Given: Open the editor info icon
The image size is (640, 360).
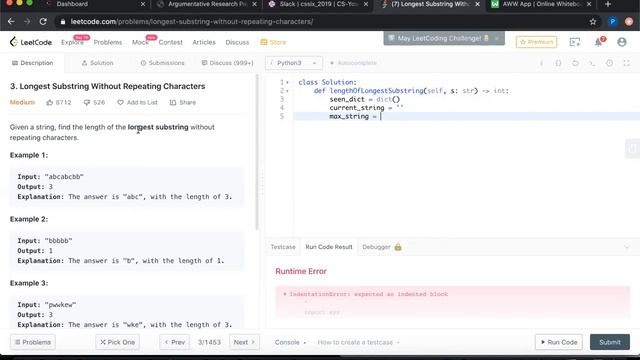Looking at the screenshot, I should tap(541, 63).
